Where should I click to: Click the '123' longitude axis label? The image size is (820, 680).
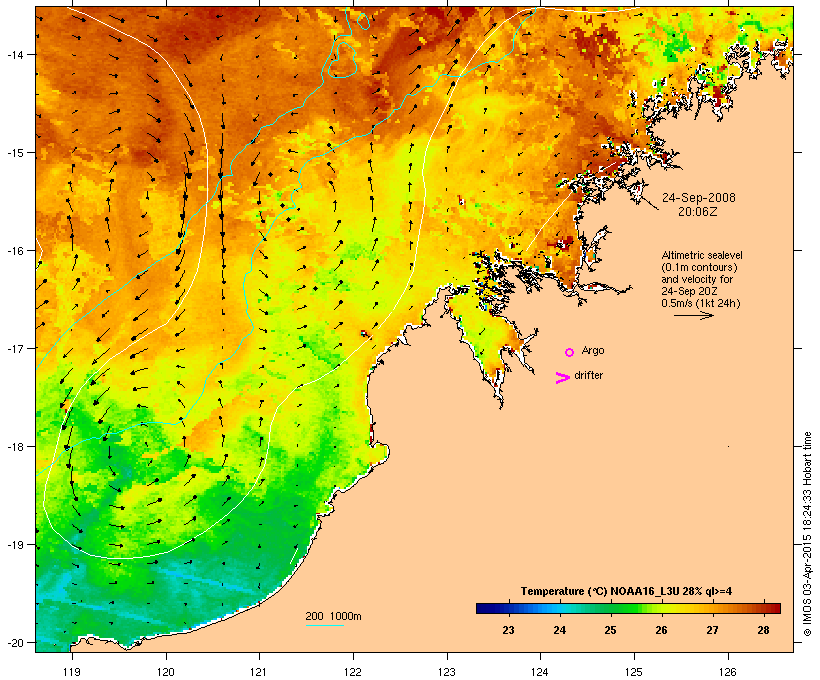coord(447,672)
